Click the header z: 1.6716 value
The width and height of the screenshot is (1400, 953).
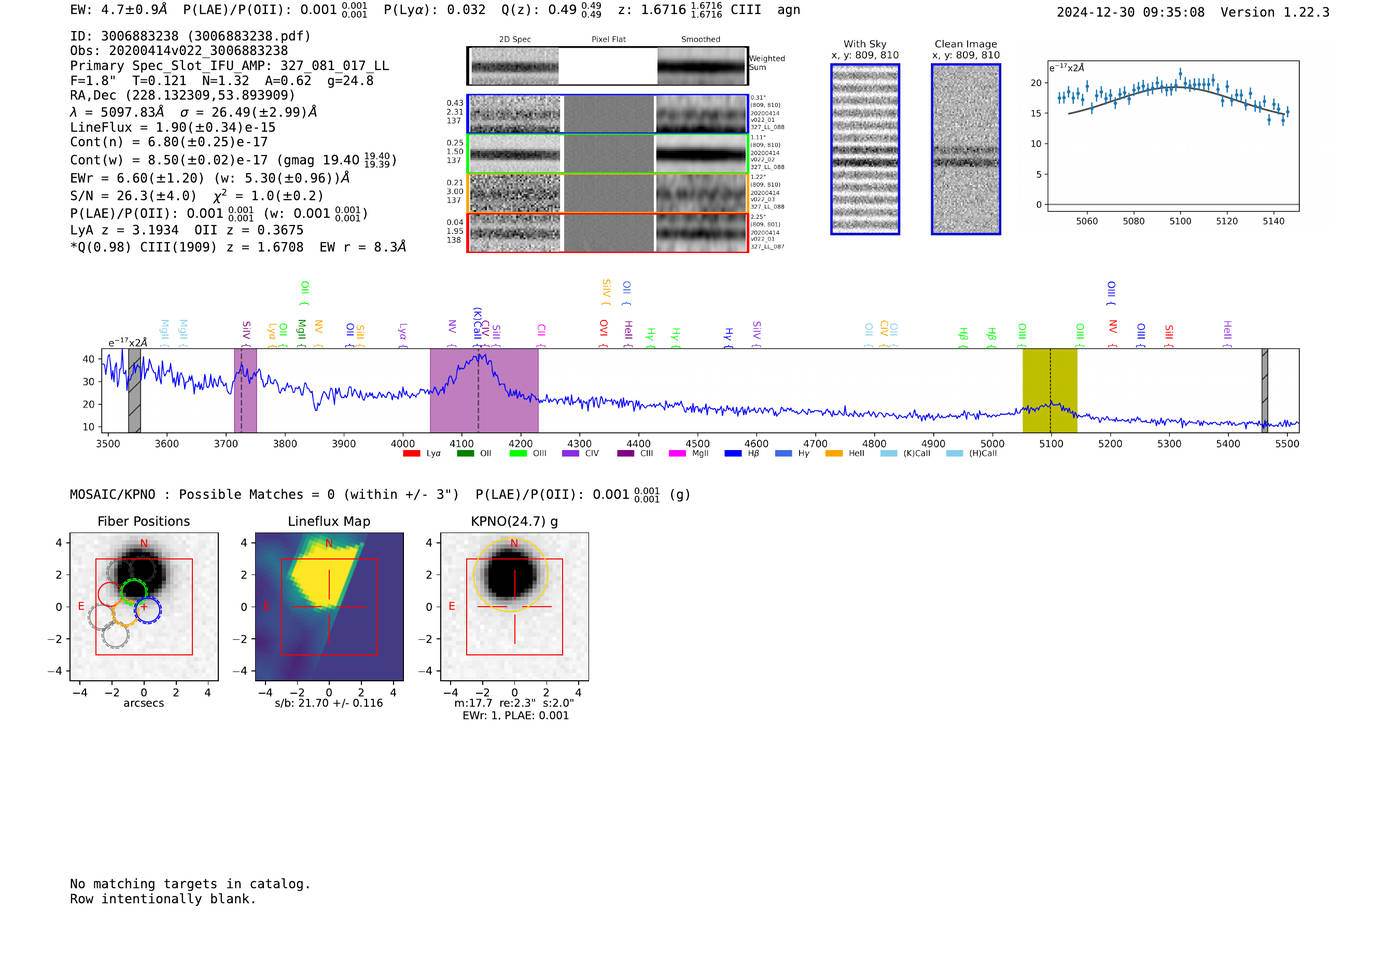pyautogui.click(x=669, y=10)
